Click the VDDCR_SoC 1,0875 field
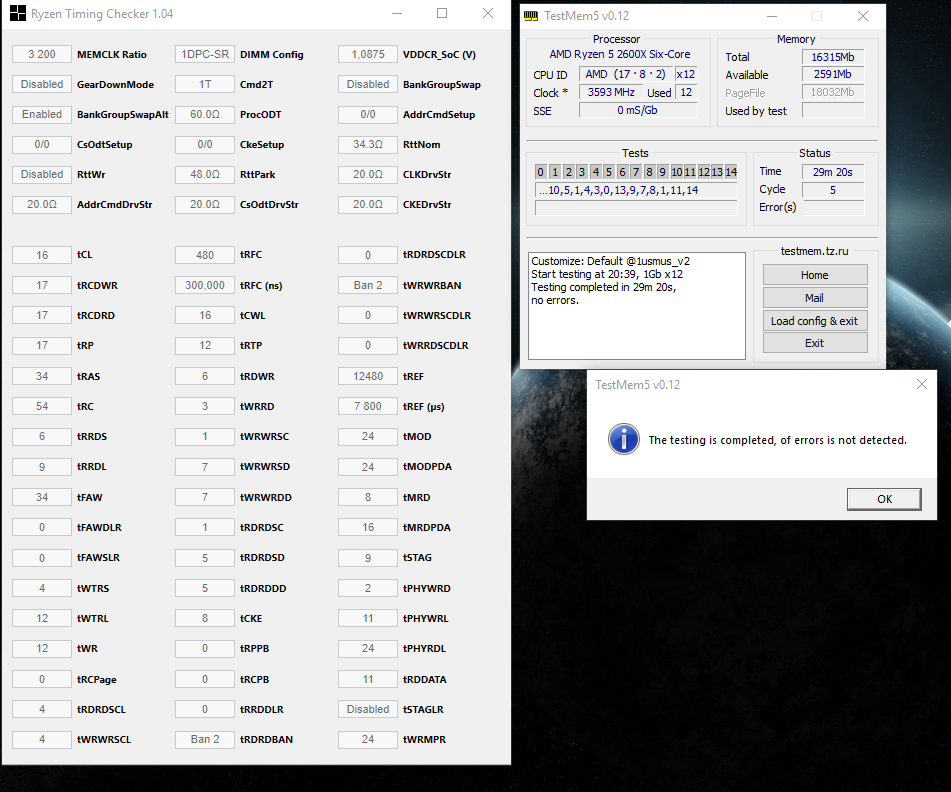 pyautogui.click(x=368, y=54)
